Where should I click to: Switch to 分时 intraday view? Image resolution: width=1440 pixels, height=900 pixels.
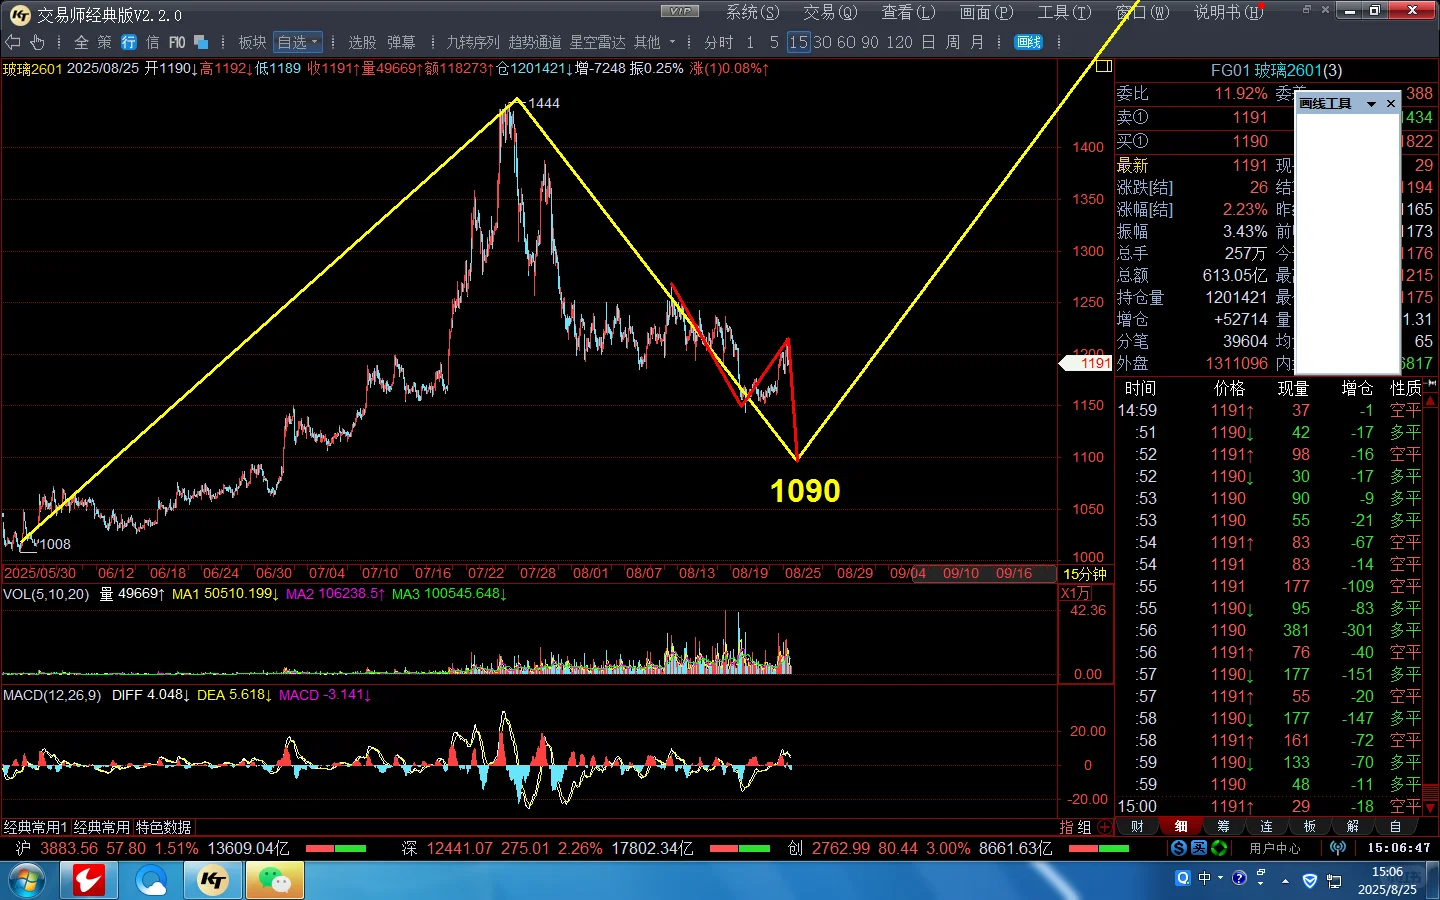coord(719,42)
